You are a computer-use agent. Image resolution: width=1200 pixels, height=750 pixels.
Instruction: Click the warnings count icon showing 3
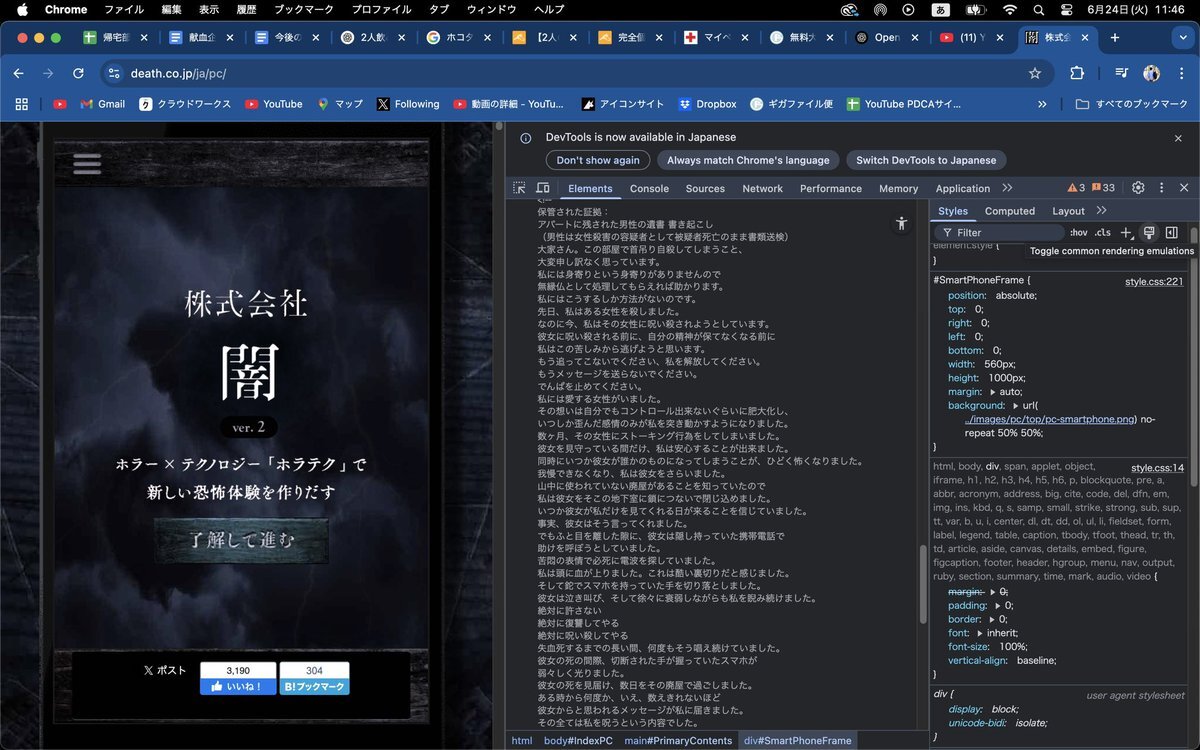1076,188
